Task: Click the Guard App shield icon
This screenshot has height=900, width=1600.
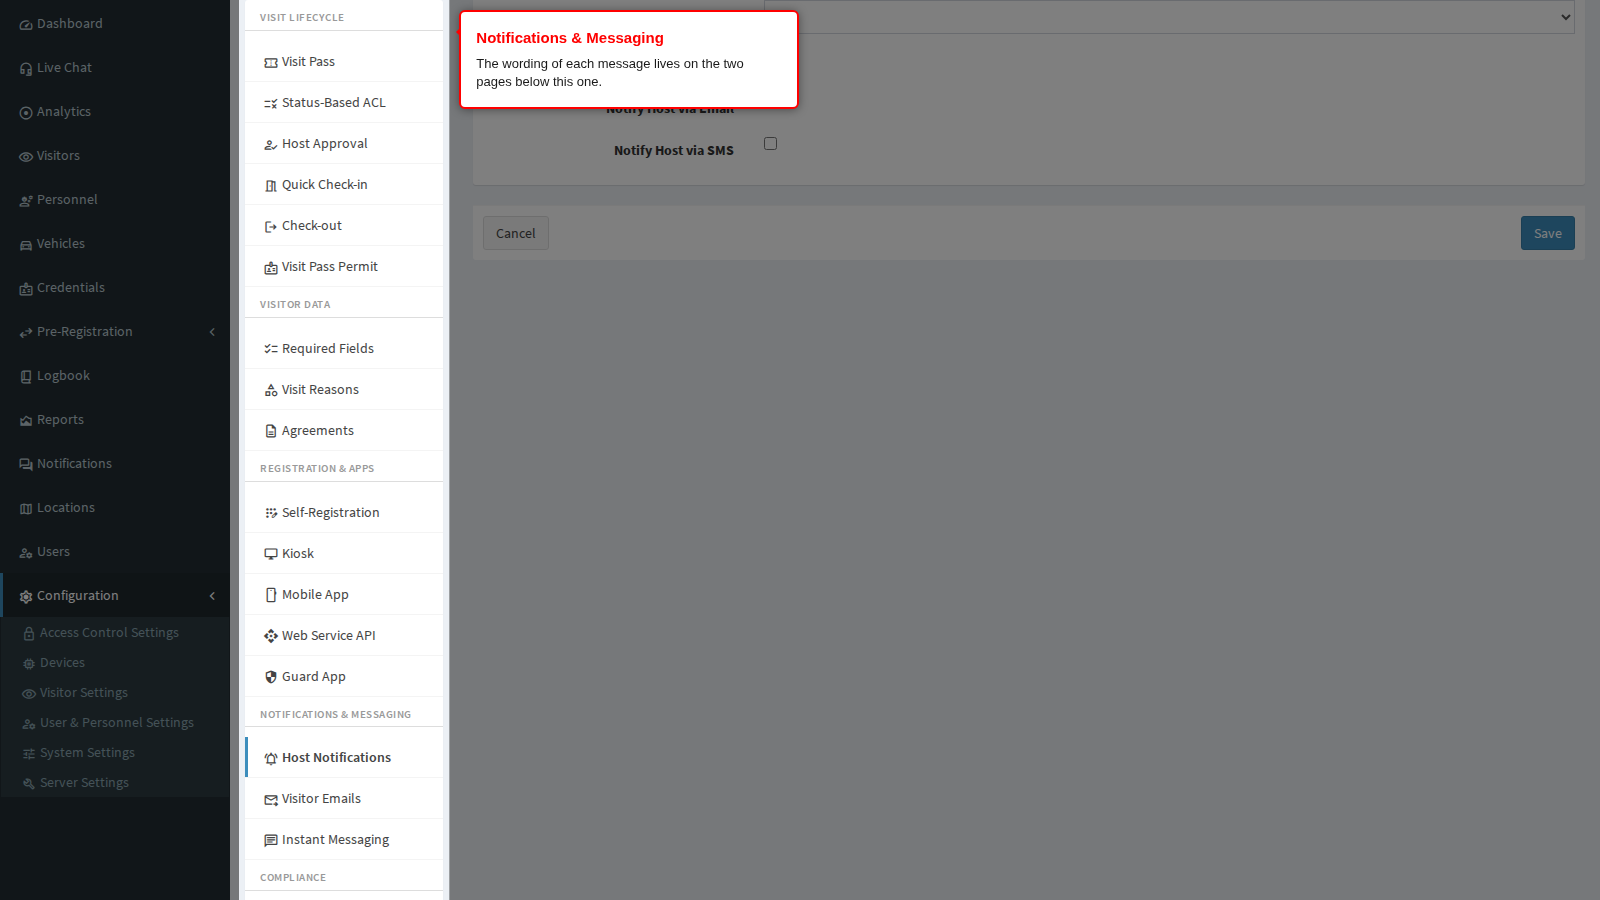Action: 271,677
